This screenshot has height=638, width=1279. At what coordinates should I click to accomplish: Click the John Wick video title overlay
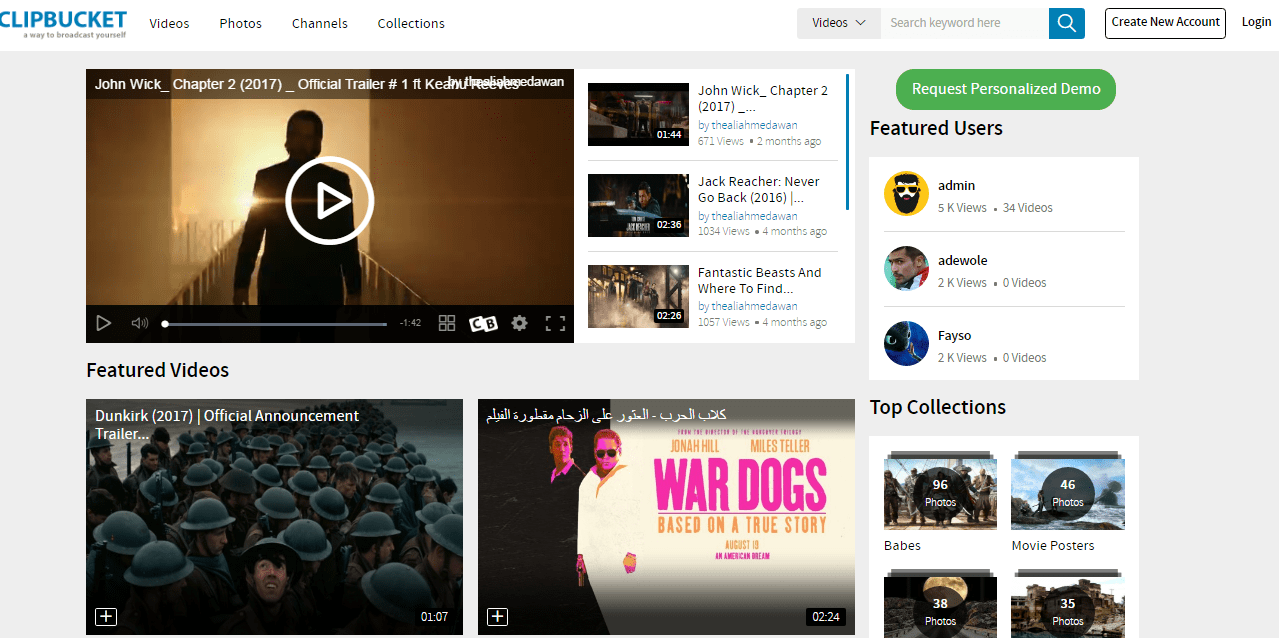point(307,84)
